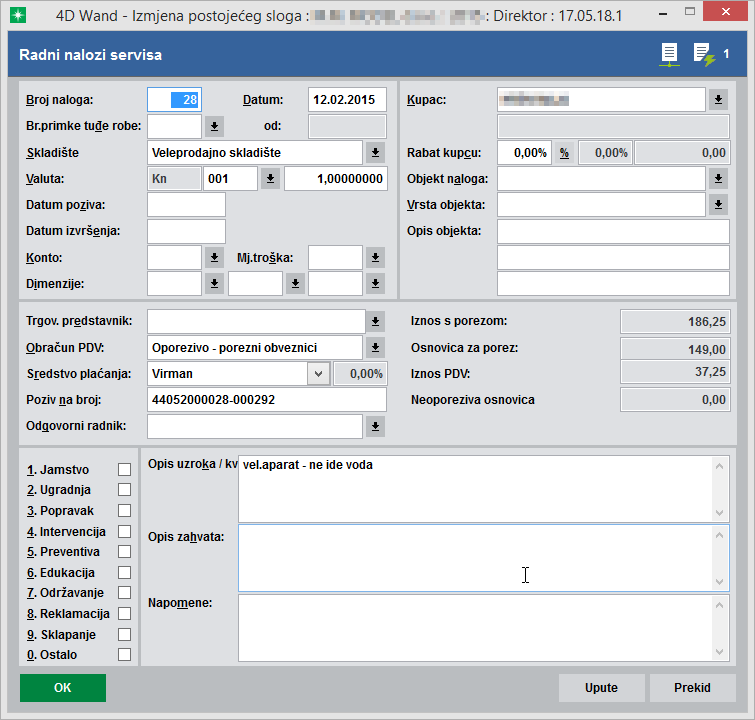Screen dimensions: 755x720
Task: Click the Kupac name field
Action: (601, 100)
